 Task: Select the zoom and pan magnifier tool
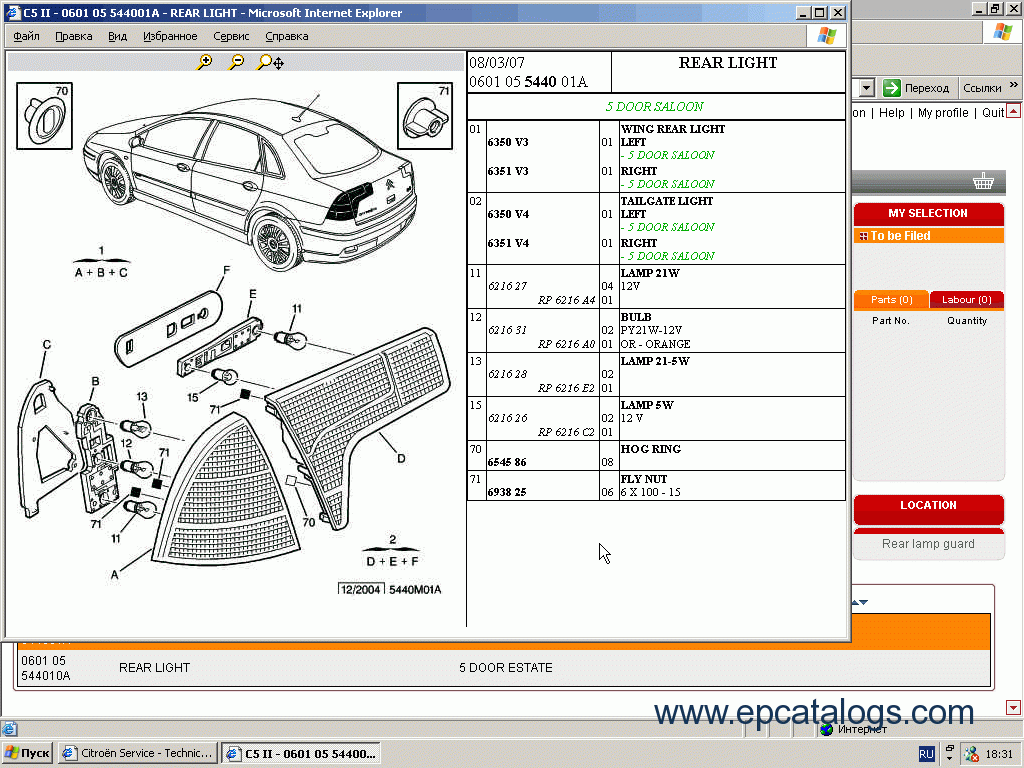coord(270,62)
